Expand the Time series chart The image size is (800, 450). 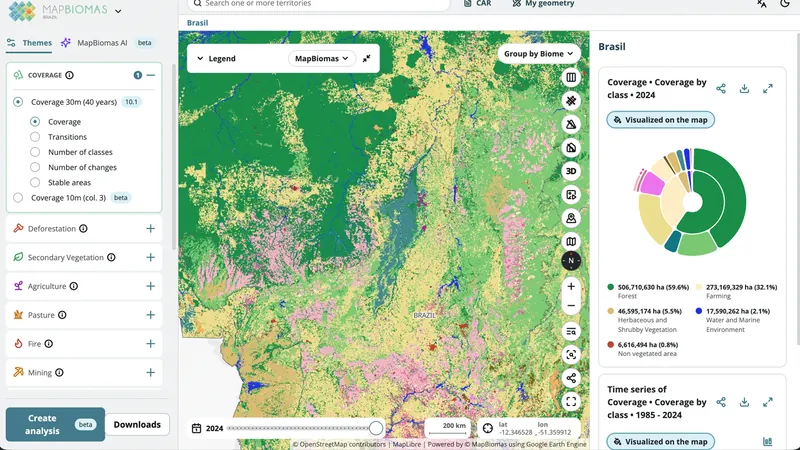[768, 403]
